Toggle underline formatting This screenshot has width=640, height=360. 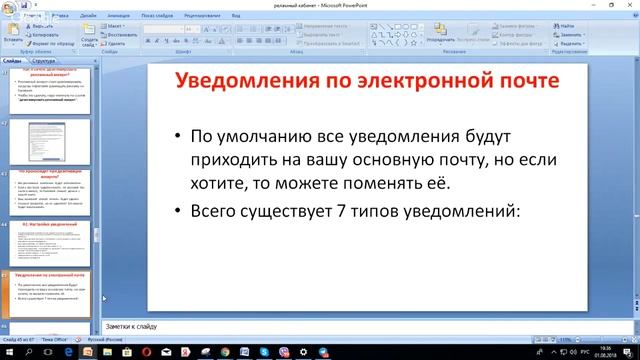point(166,41)
